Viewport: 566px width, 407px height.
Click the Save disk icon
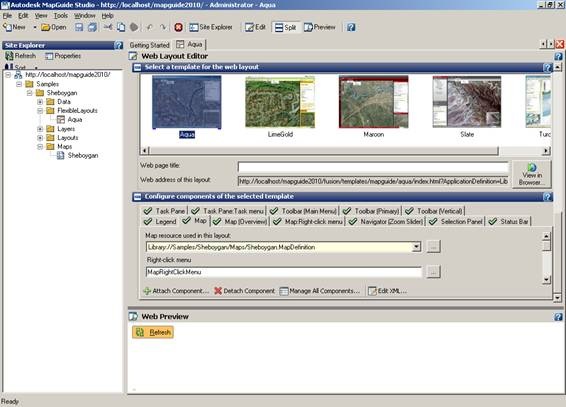79,27
